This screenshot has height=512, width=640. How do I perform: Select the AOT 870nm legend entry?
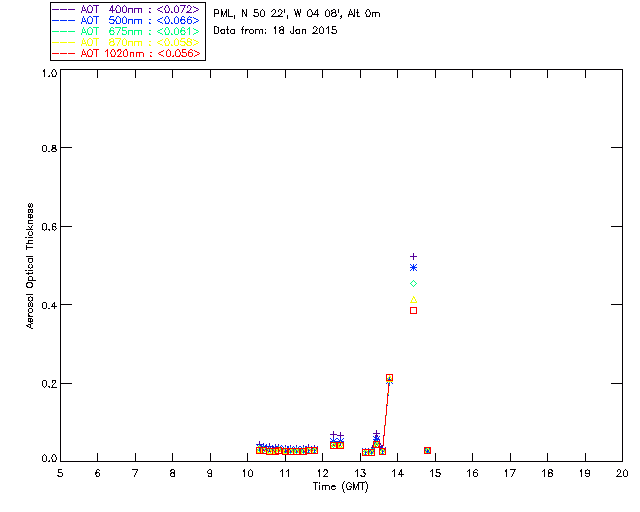[x=126, y=42]
